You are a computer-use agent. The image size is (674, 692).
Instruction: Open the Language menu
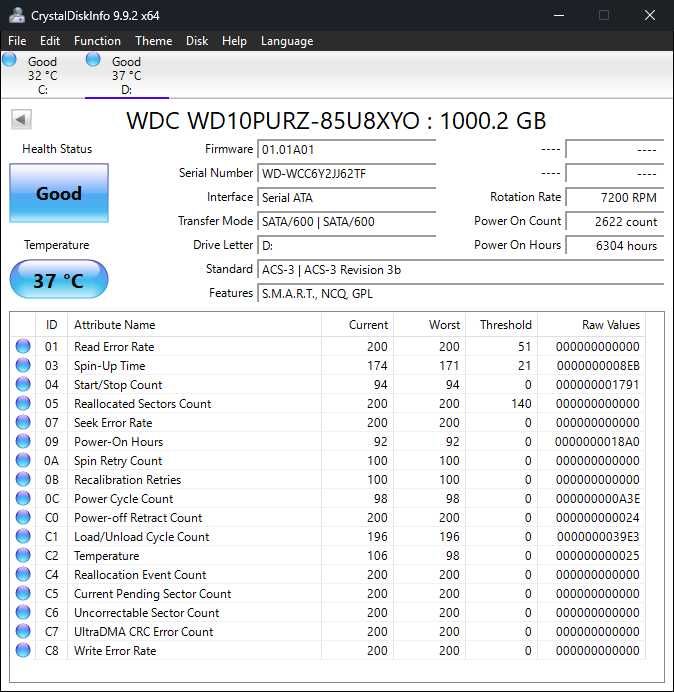[x=287, y=41]
